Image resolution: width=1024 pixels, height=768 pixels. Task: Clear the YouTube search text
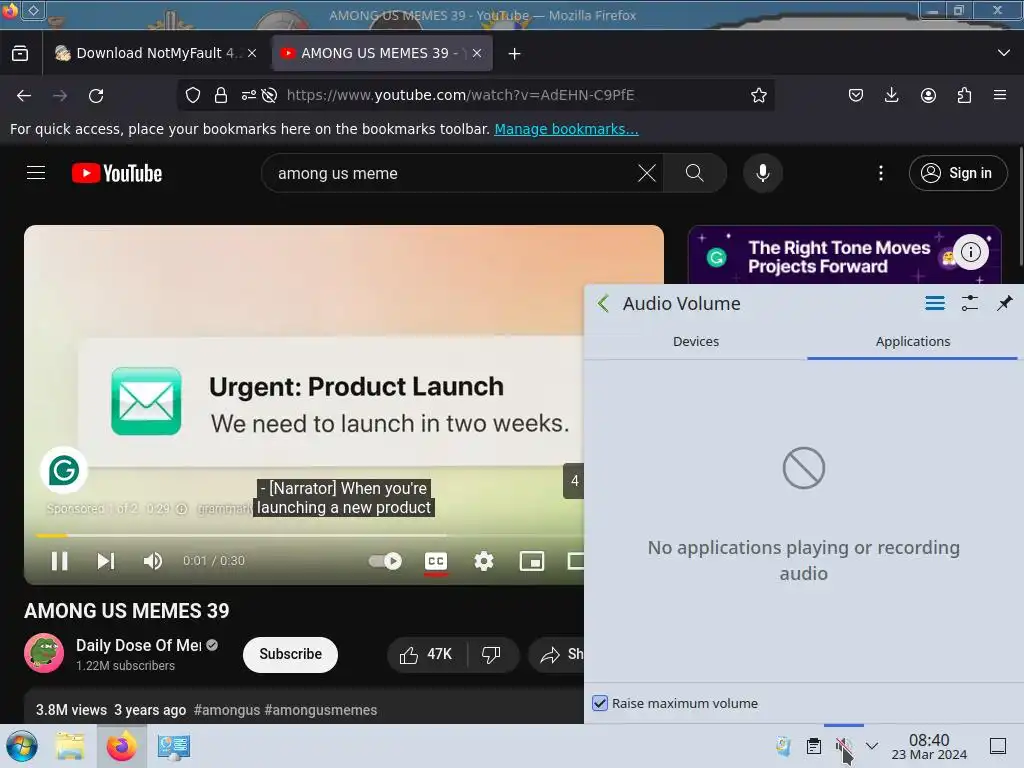[x=647, y=173]
